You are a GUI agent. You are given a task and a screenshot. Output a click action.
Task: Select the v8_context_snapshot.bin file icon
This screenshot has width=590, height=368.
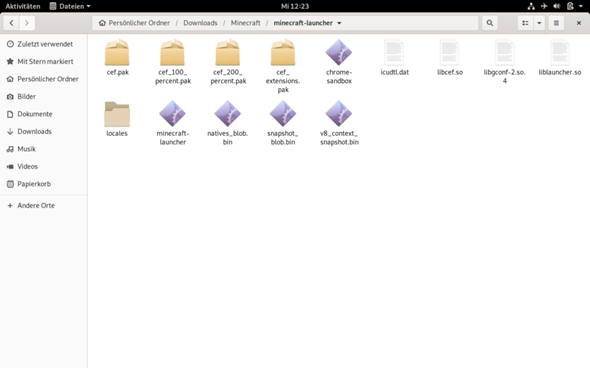(x=339, y=114)
